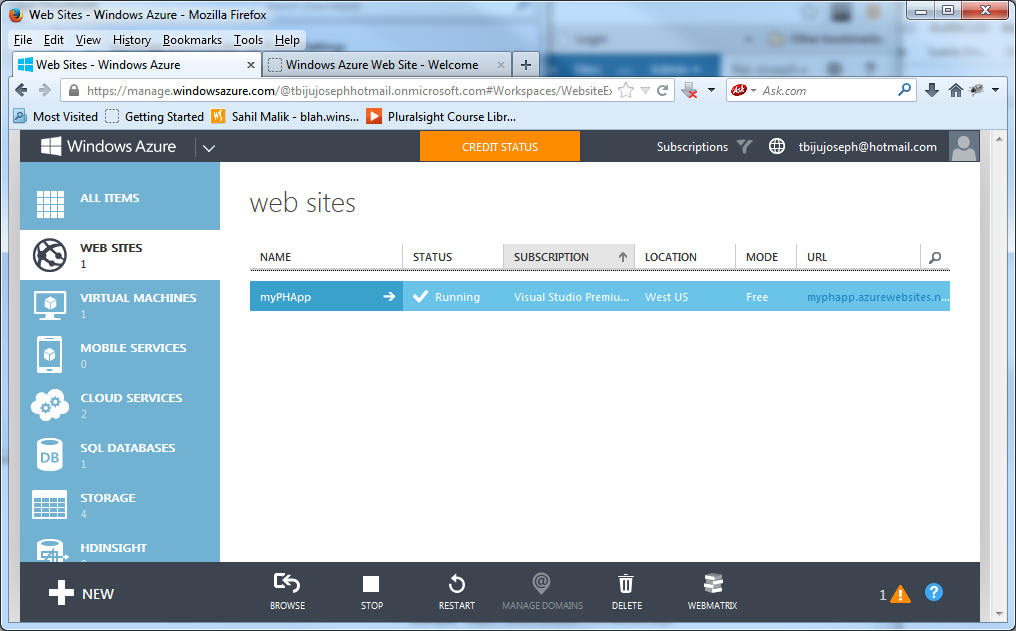Expand the chevron beside the Windows Azure logo

coord(208,146)
